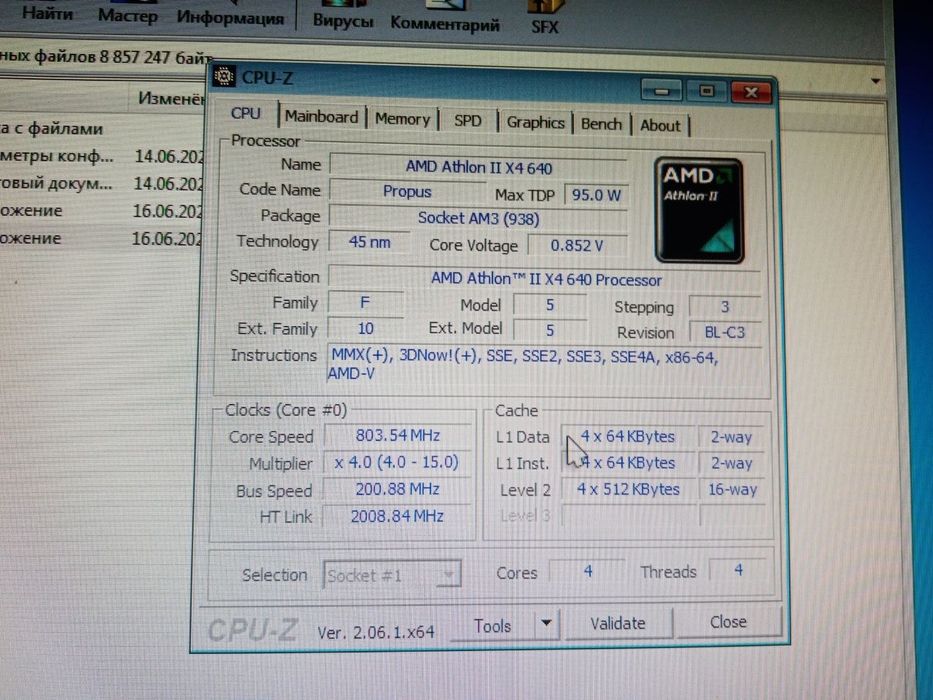Click the L1 Data '4 x 64 KBytes' value
This screenshot has width=933, height=700.
tap(628, 436)
